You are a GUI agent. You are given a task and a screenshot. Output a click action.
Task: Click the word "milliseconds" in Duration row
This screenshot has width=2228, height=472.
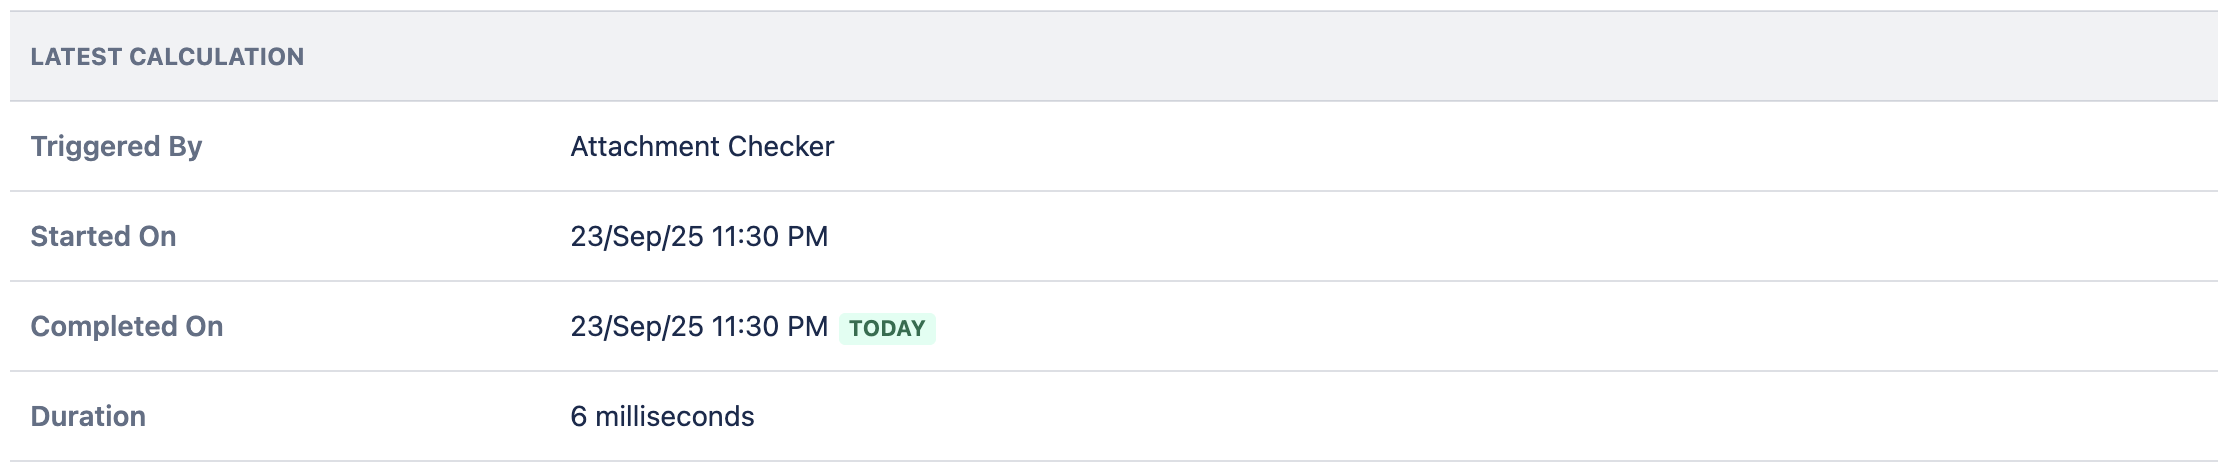pos(675,417)
